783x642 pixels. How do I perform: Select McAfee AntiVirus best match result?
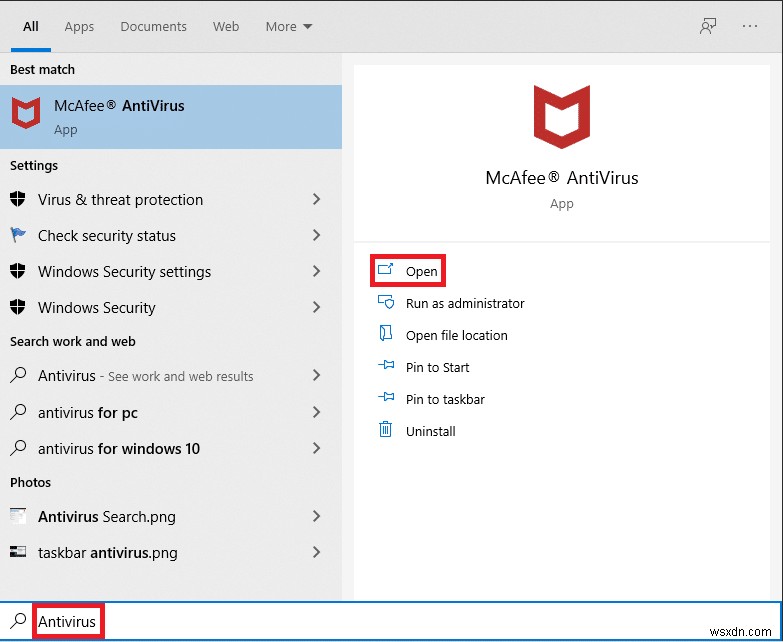click(171, 117)
